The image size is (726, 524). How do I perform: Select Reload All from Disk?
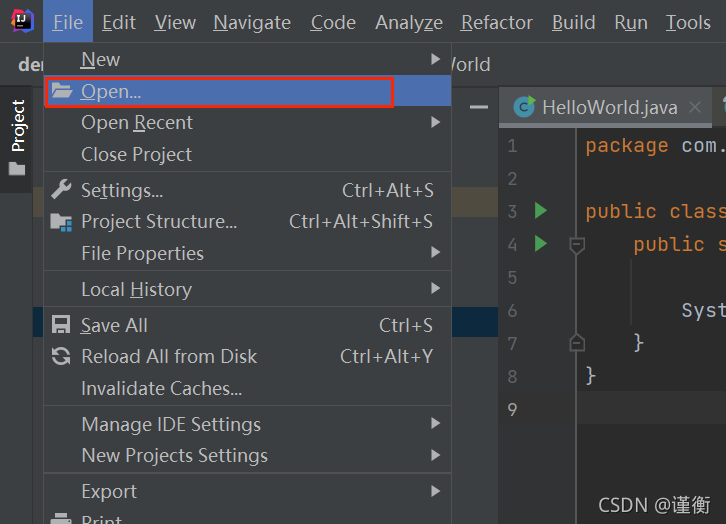coord(248,357)
